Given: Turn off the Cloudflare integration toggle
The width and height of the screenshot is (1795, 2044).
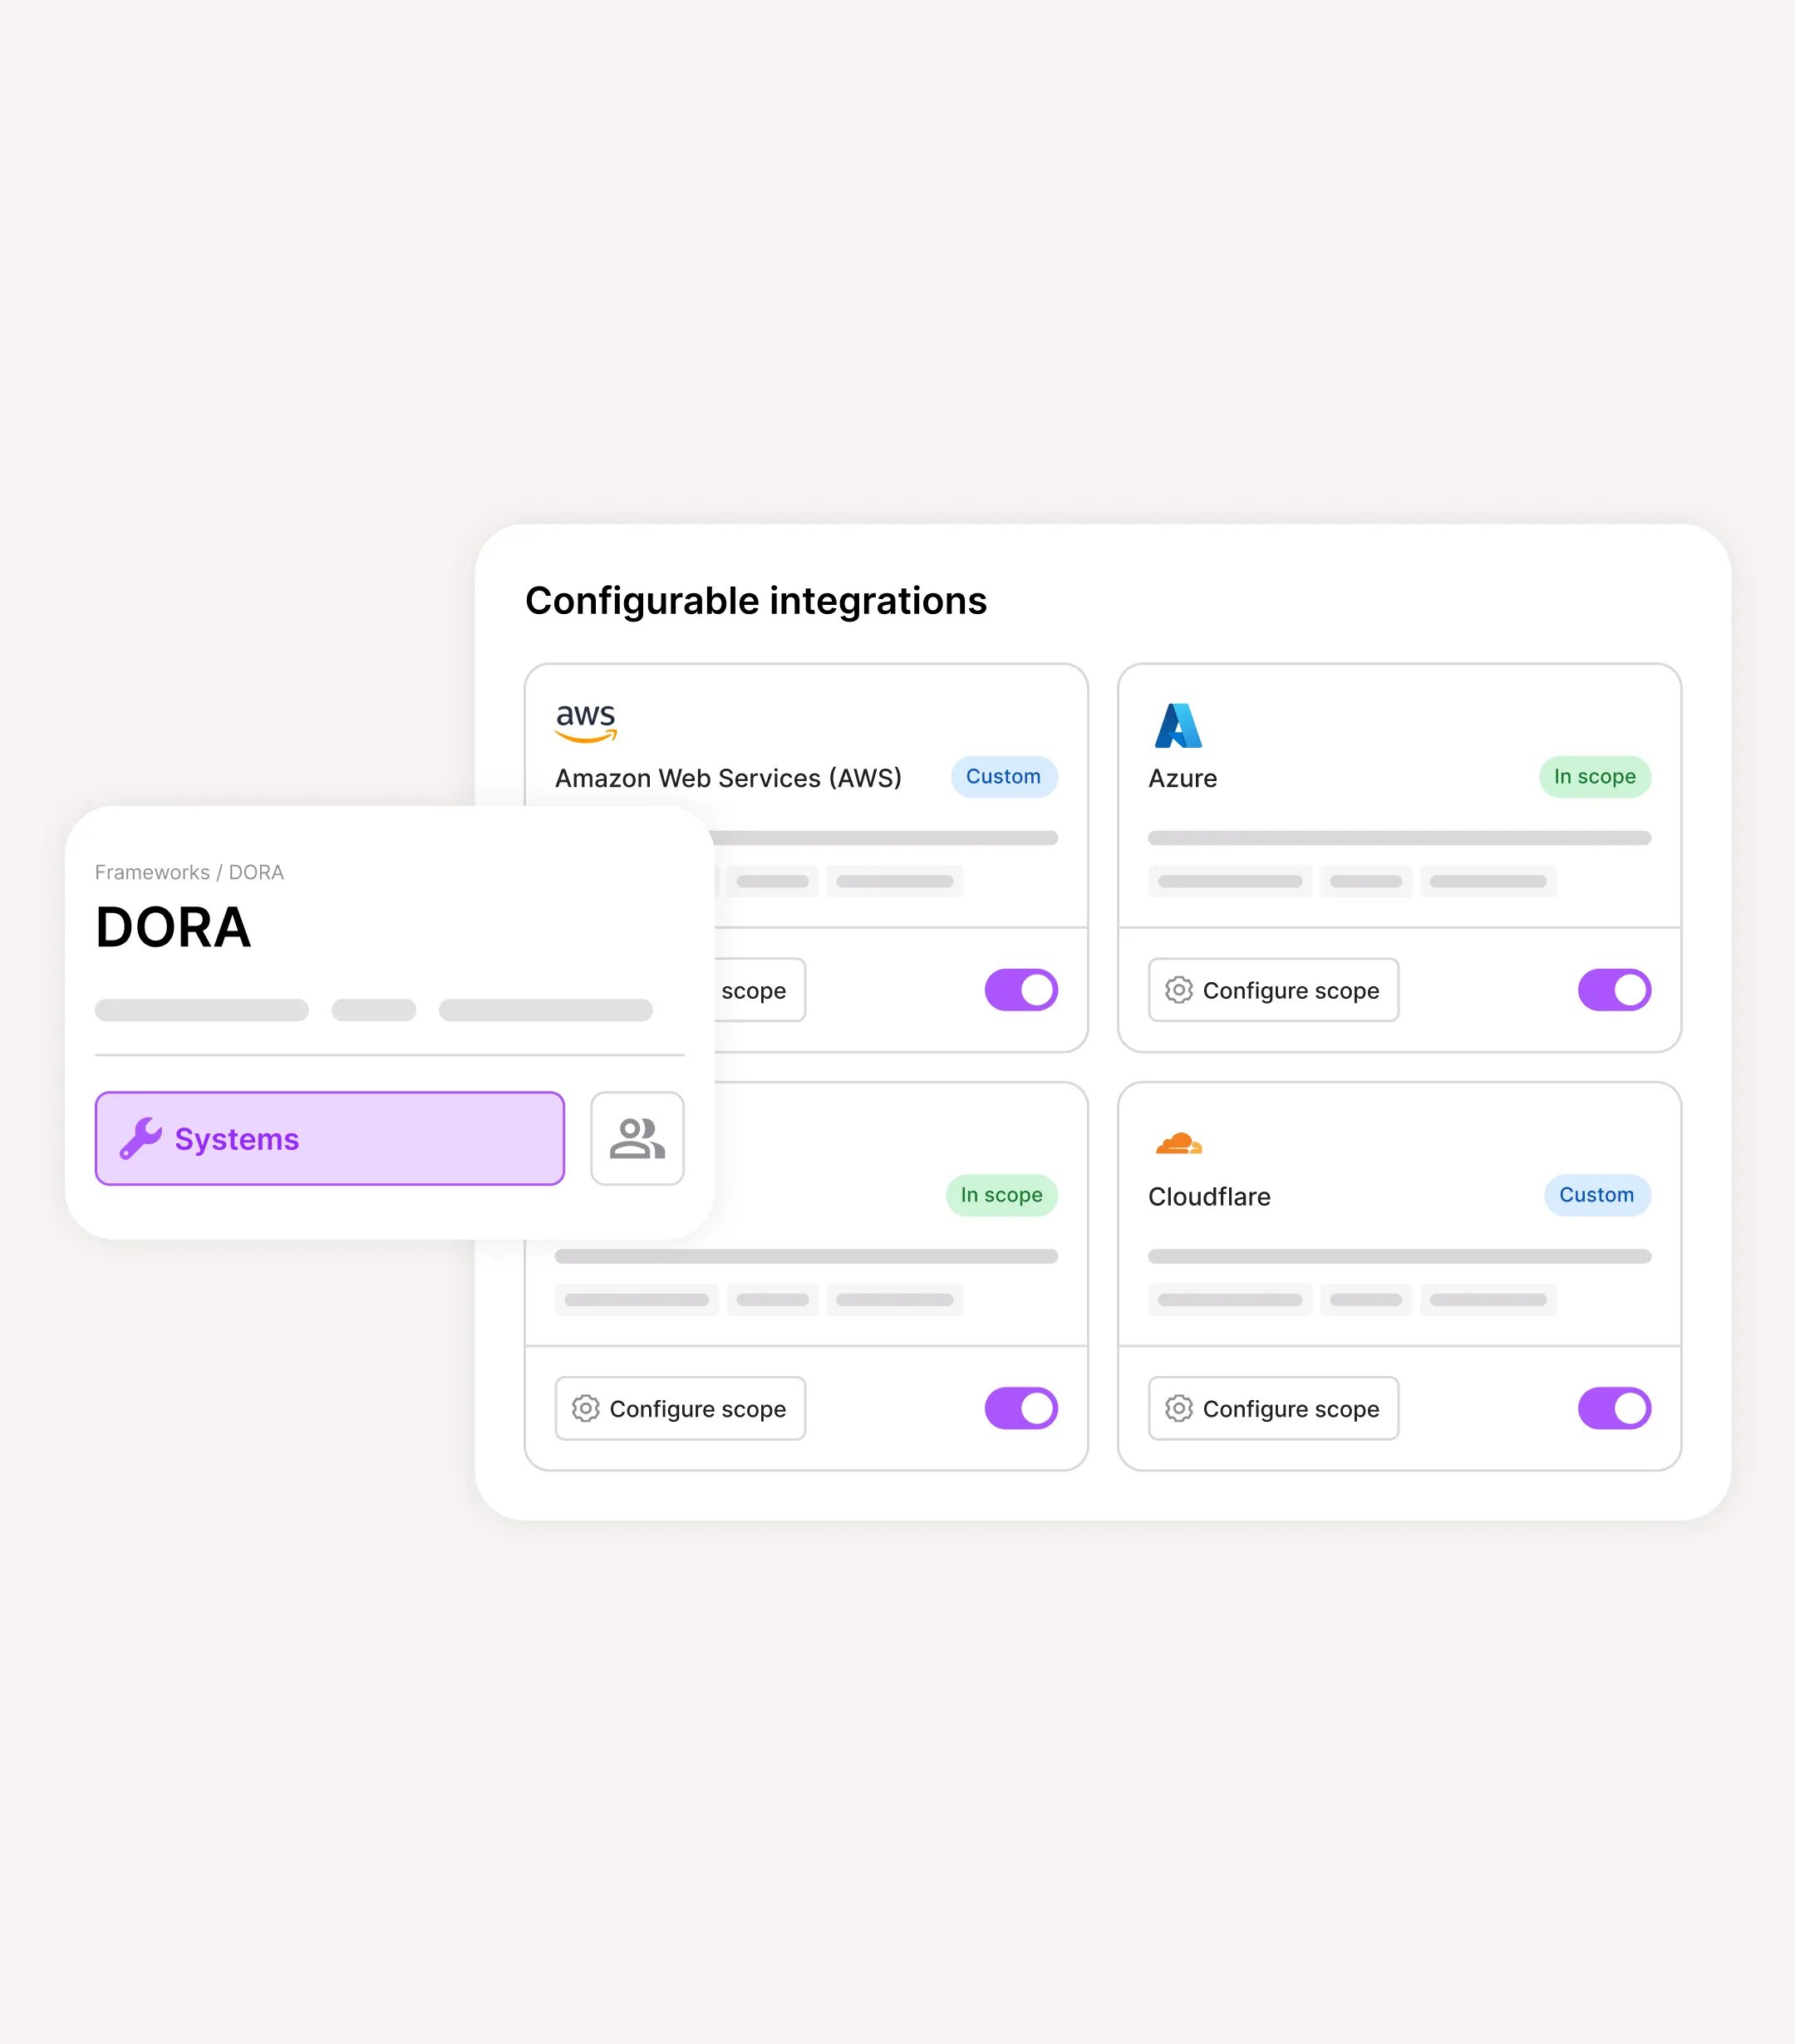Looking at the screenshot, I should 1614,1408.
